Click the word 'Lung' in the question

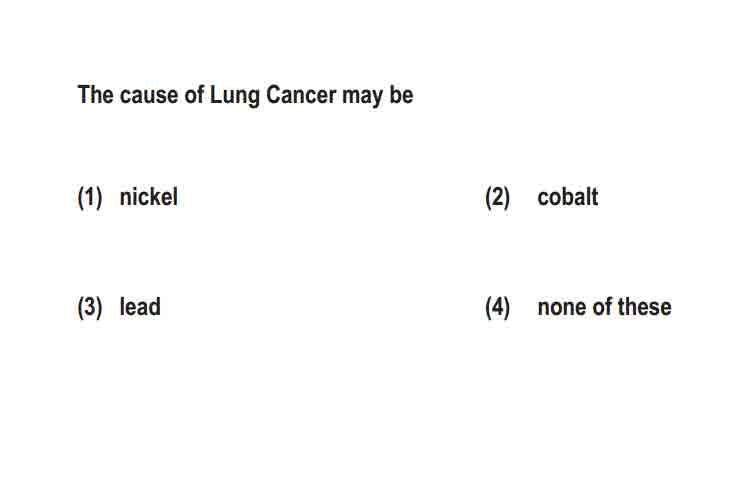tap(235, 96)
